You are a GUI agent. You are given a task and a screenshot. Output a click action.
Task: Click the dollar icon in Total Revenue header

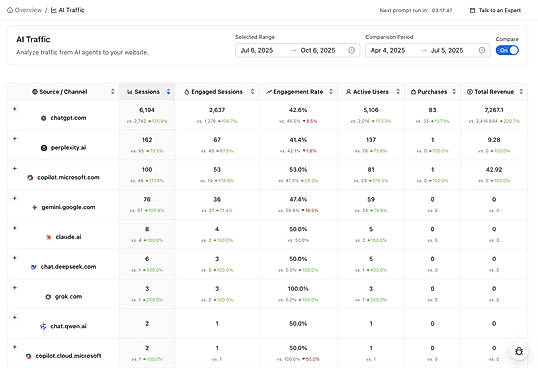[x=470, y=92]
